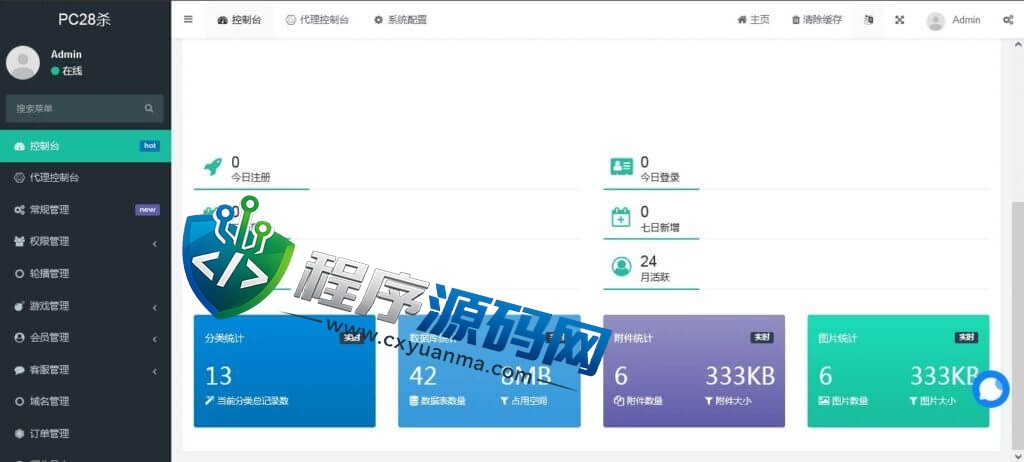This screenshot has width=1024, height=462.
Task: Click the picture icon by 图片数量
Action: (824, 401)
